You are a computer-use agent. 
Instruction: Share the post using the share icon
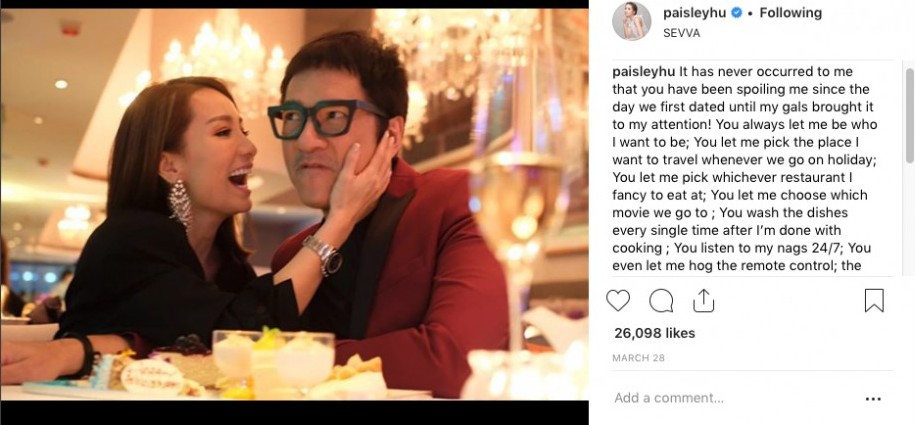703,300
